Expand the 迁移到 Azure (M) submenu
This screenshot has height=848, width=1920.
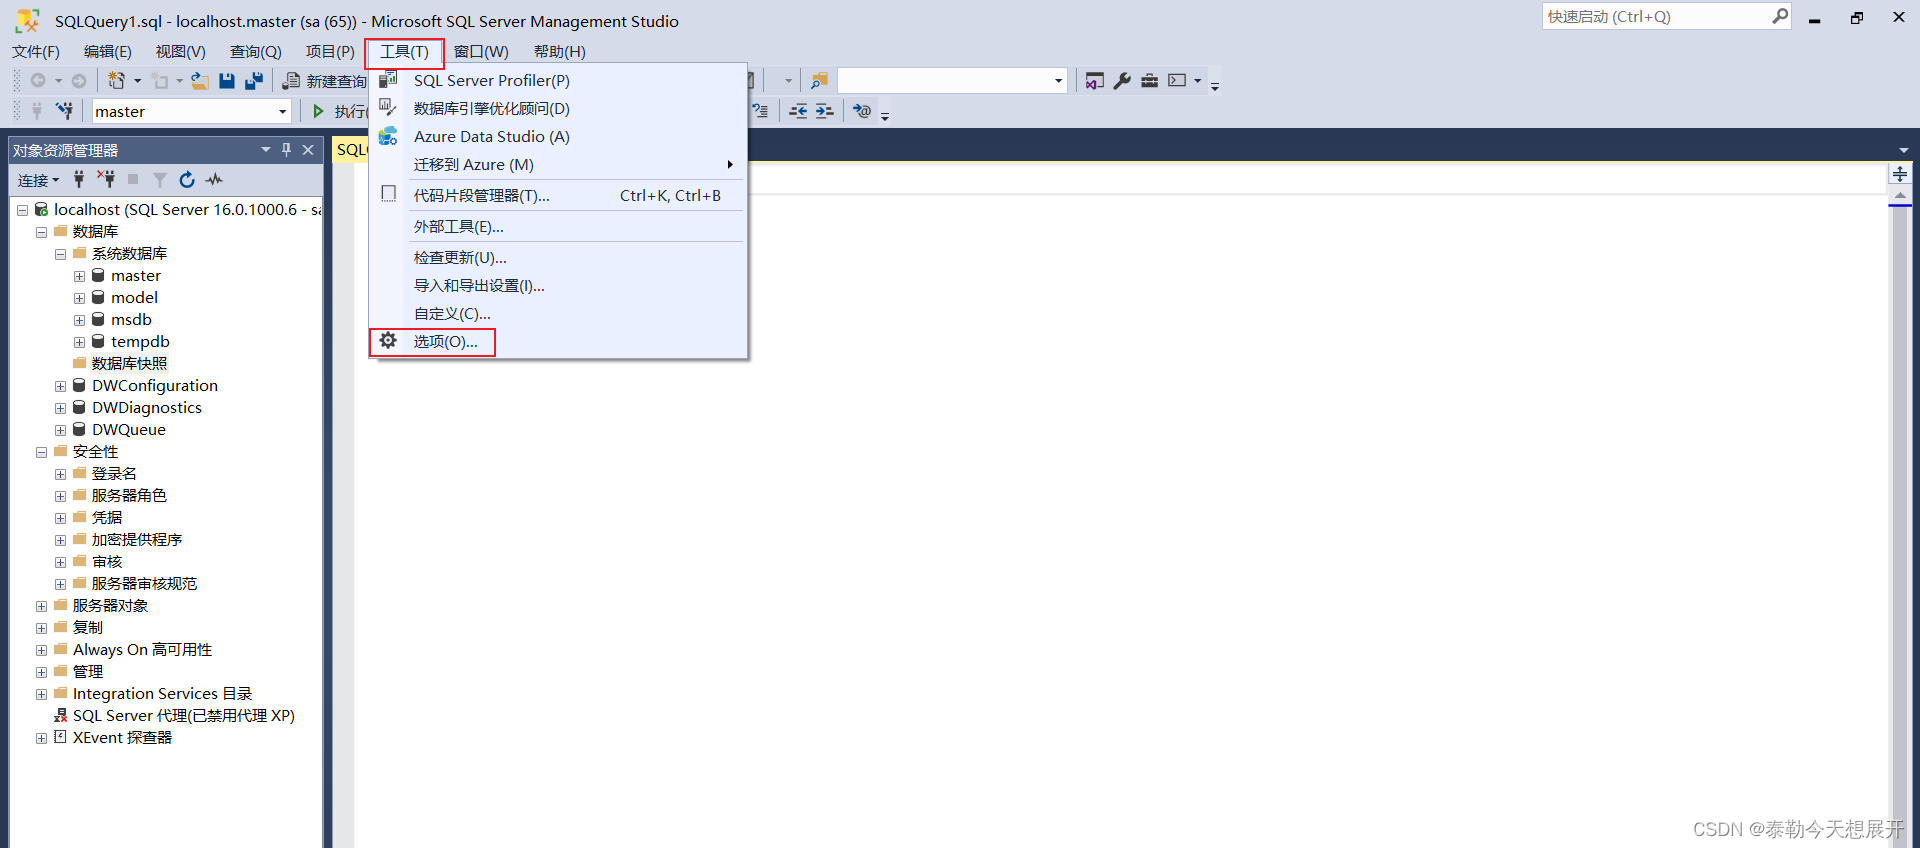pyautogui.click(x=558, y=164)
